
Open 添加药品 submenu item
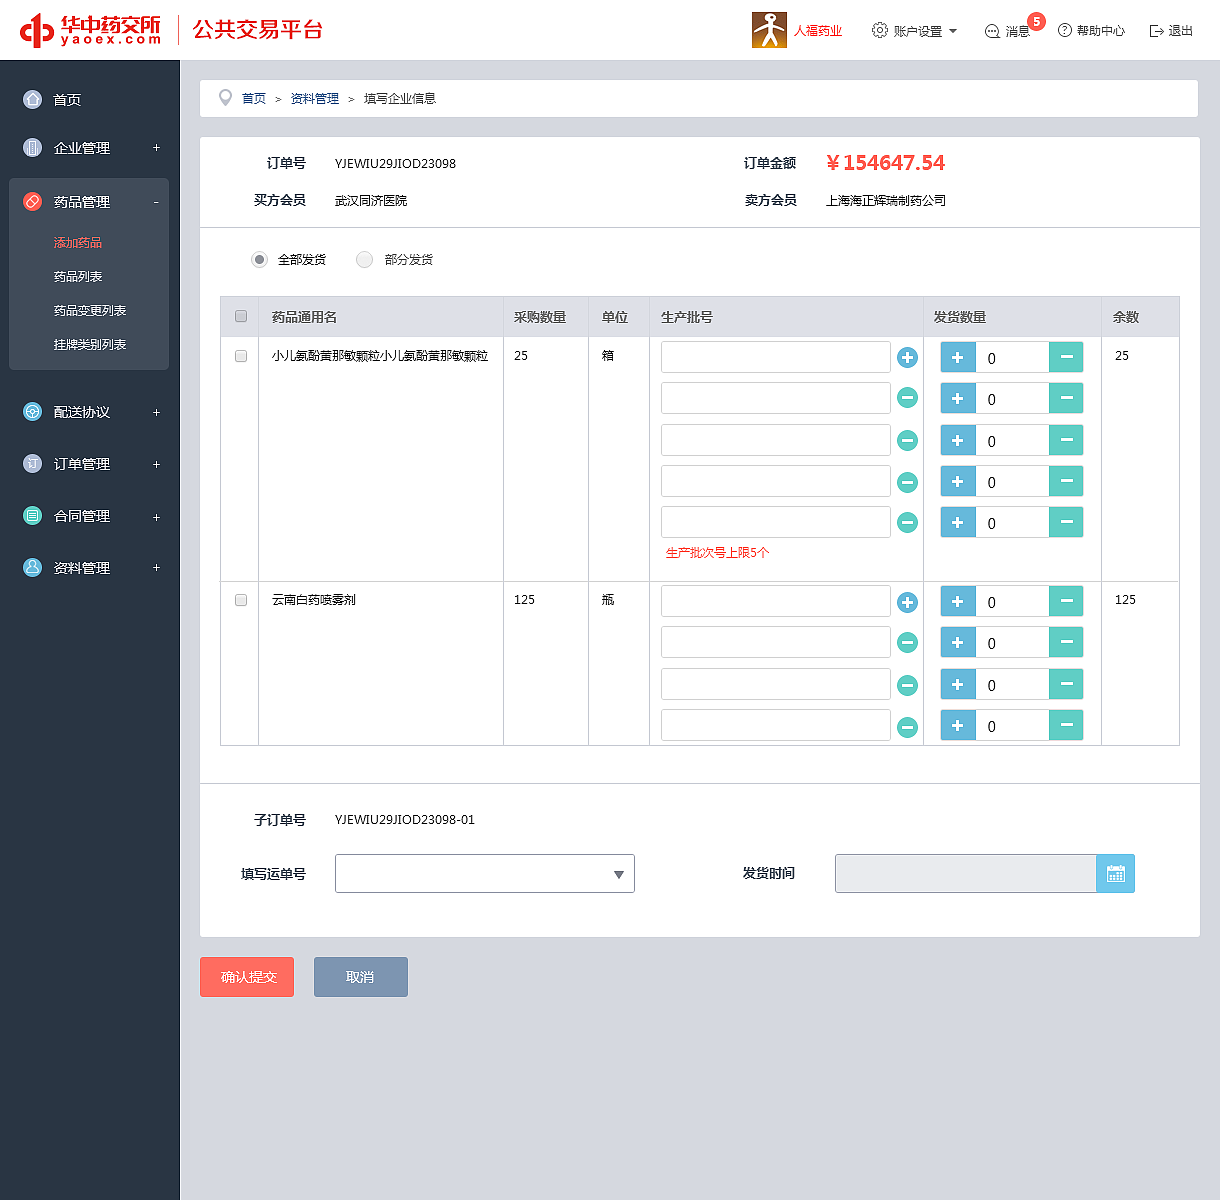click(x=78, y=243)
